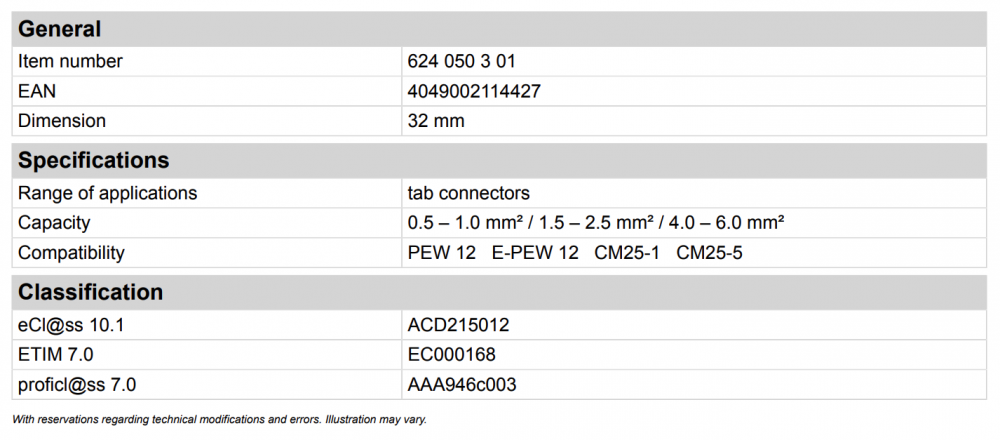Click the Compatibility row label
Image resolution: width=1000 pixels, height=440 pixels.
click(x=71, y=253)
